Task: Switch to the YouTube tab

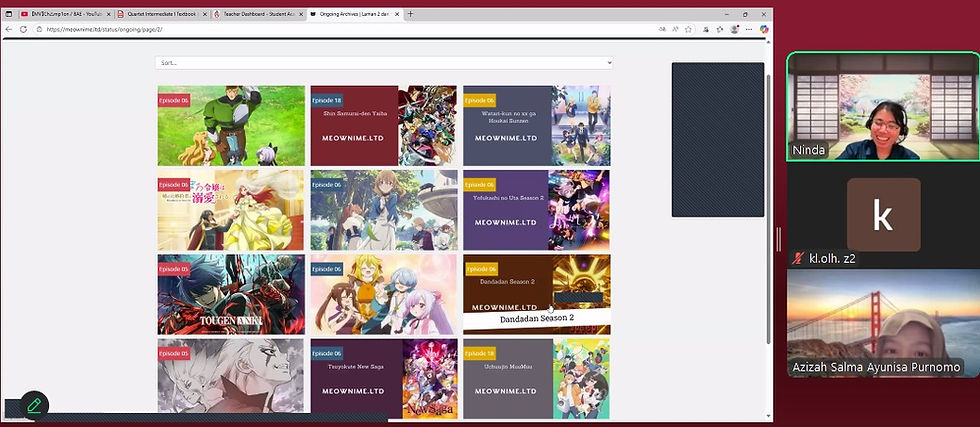Action: [66, 14]
